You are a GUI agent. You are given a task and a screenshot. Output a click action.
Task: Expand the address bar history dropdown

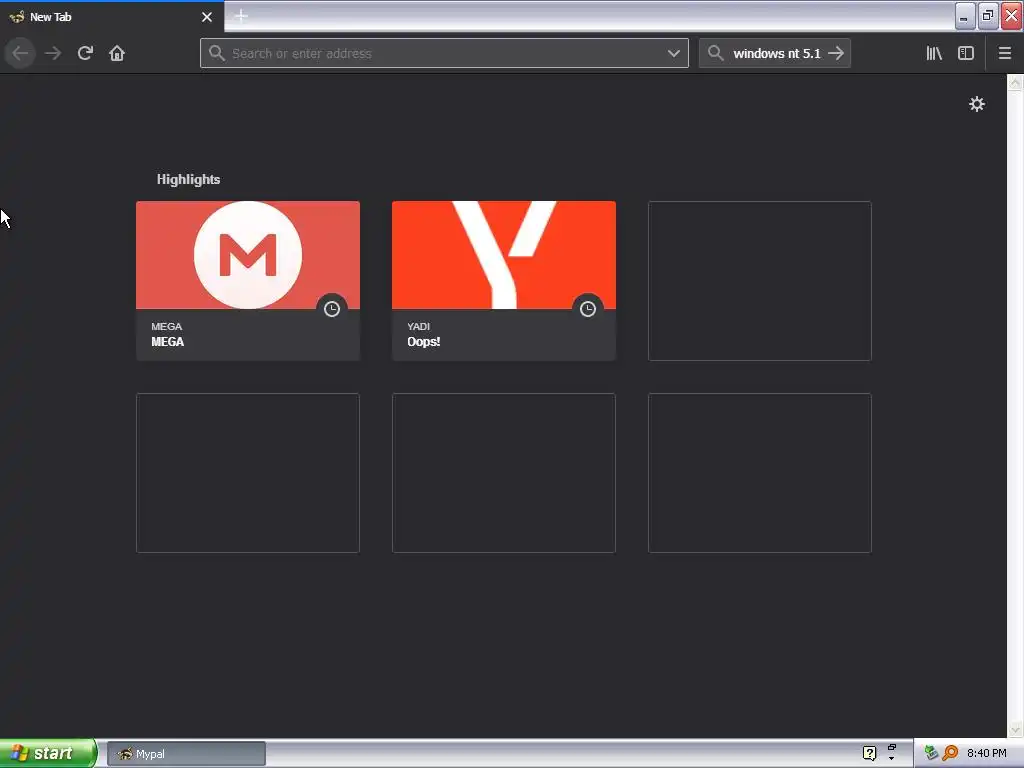(x=674, y=54)
